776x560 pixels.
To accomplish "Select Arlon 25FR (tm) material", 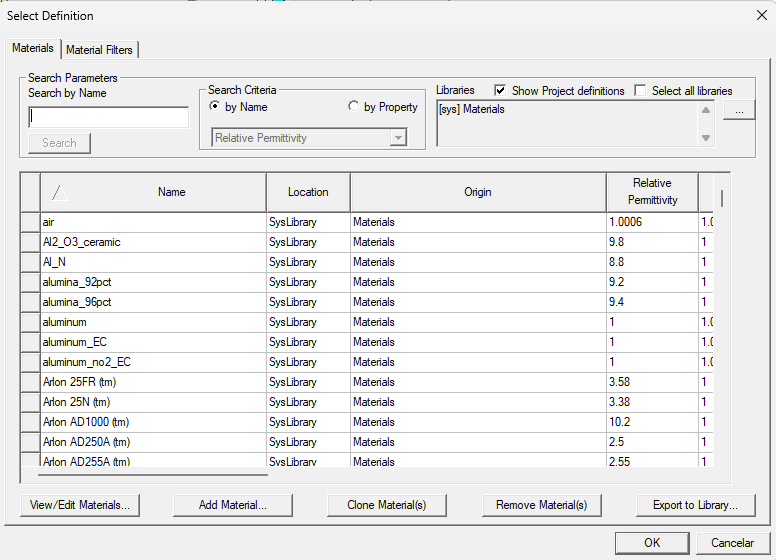I will tap(366, 382).
